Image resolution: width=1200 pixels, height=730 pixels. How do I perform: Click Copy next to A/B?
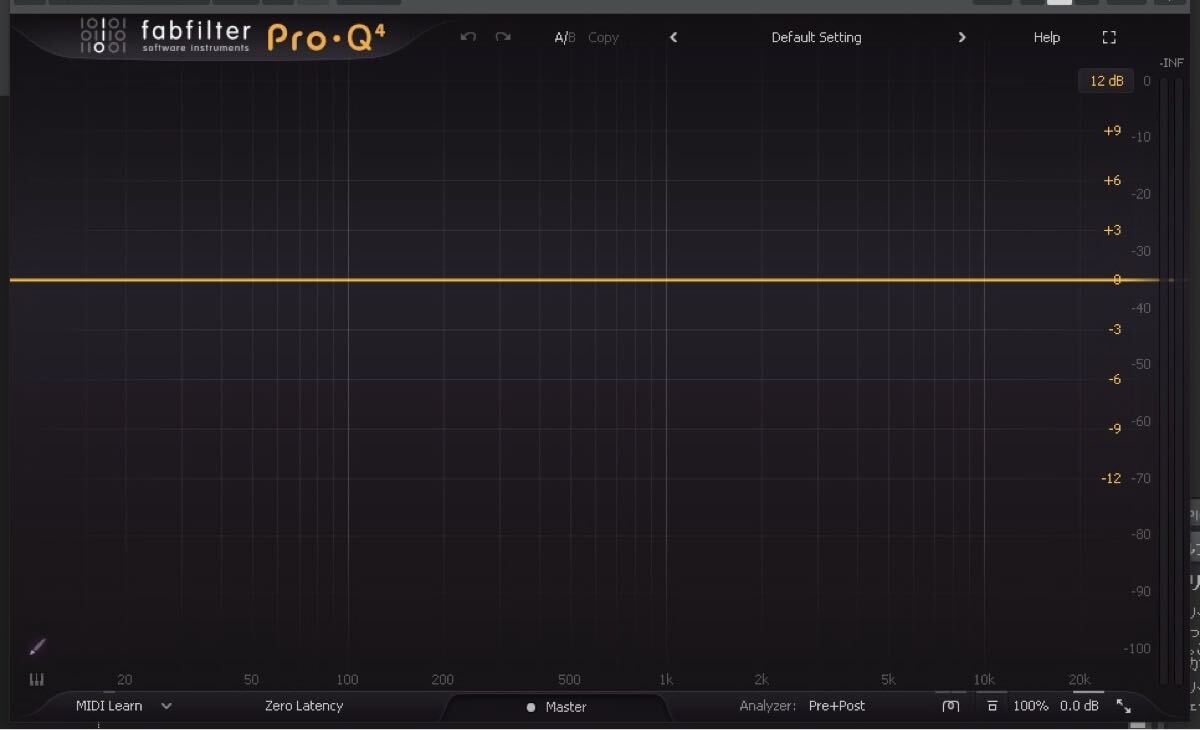pyautogui.click(x=603, y=37)
